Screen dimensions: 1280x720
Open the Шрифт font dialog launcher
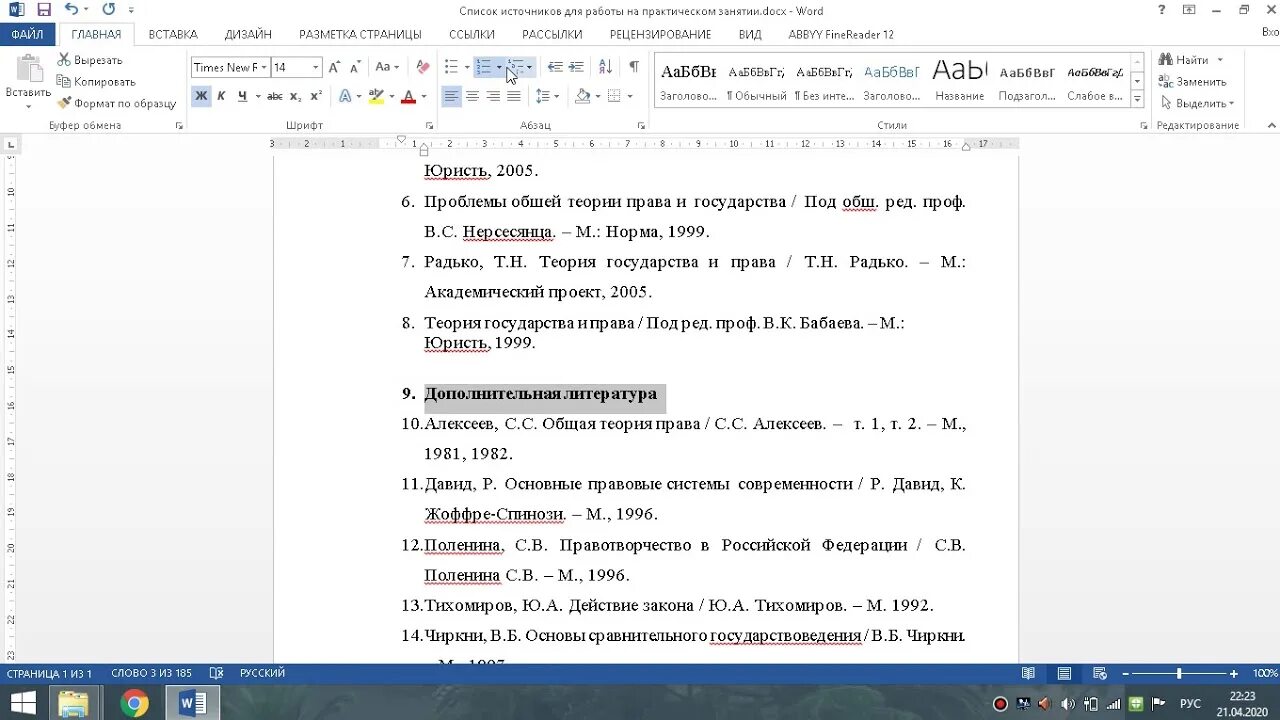pyautogui.click(x=431, y=126)
